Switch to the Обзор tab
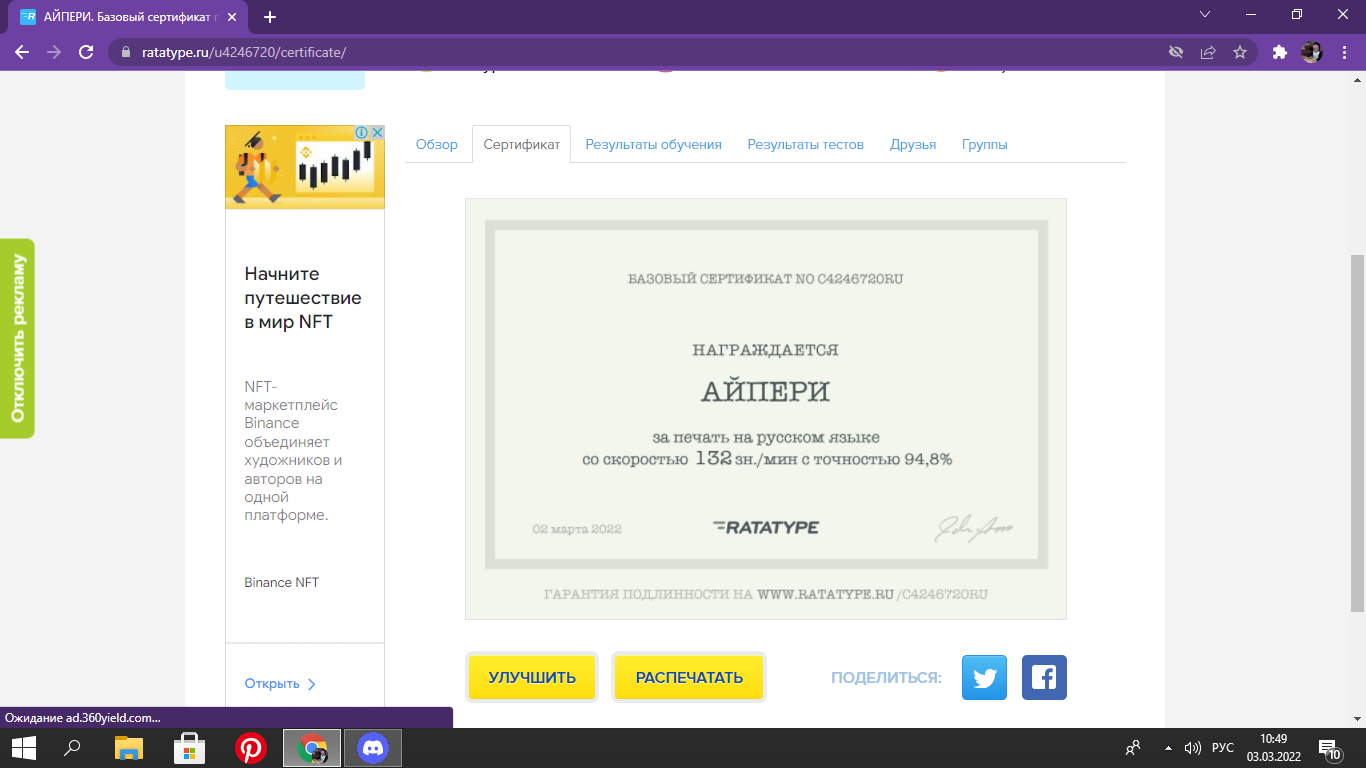 (x=437, y=144)
